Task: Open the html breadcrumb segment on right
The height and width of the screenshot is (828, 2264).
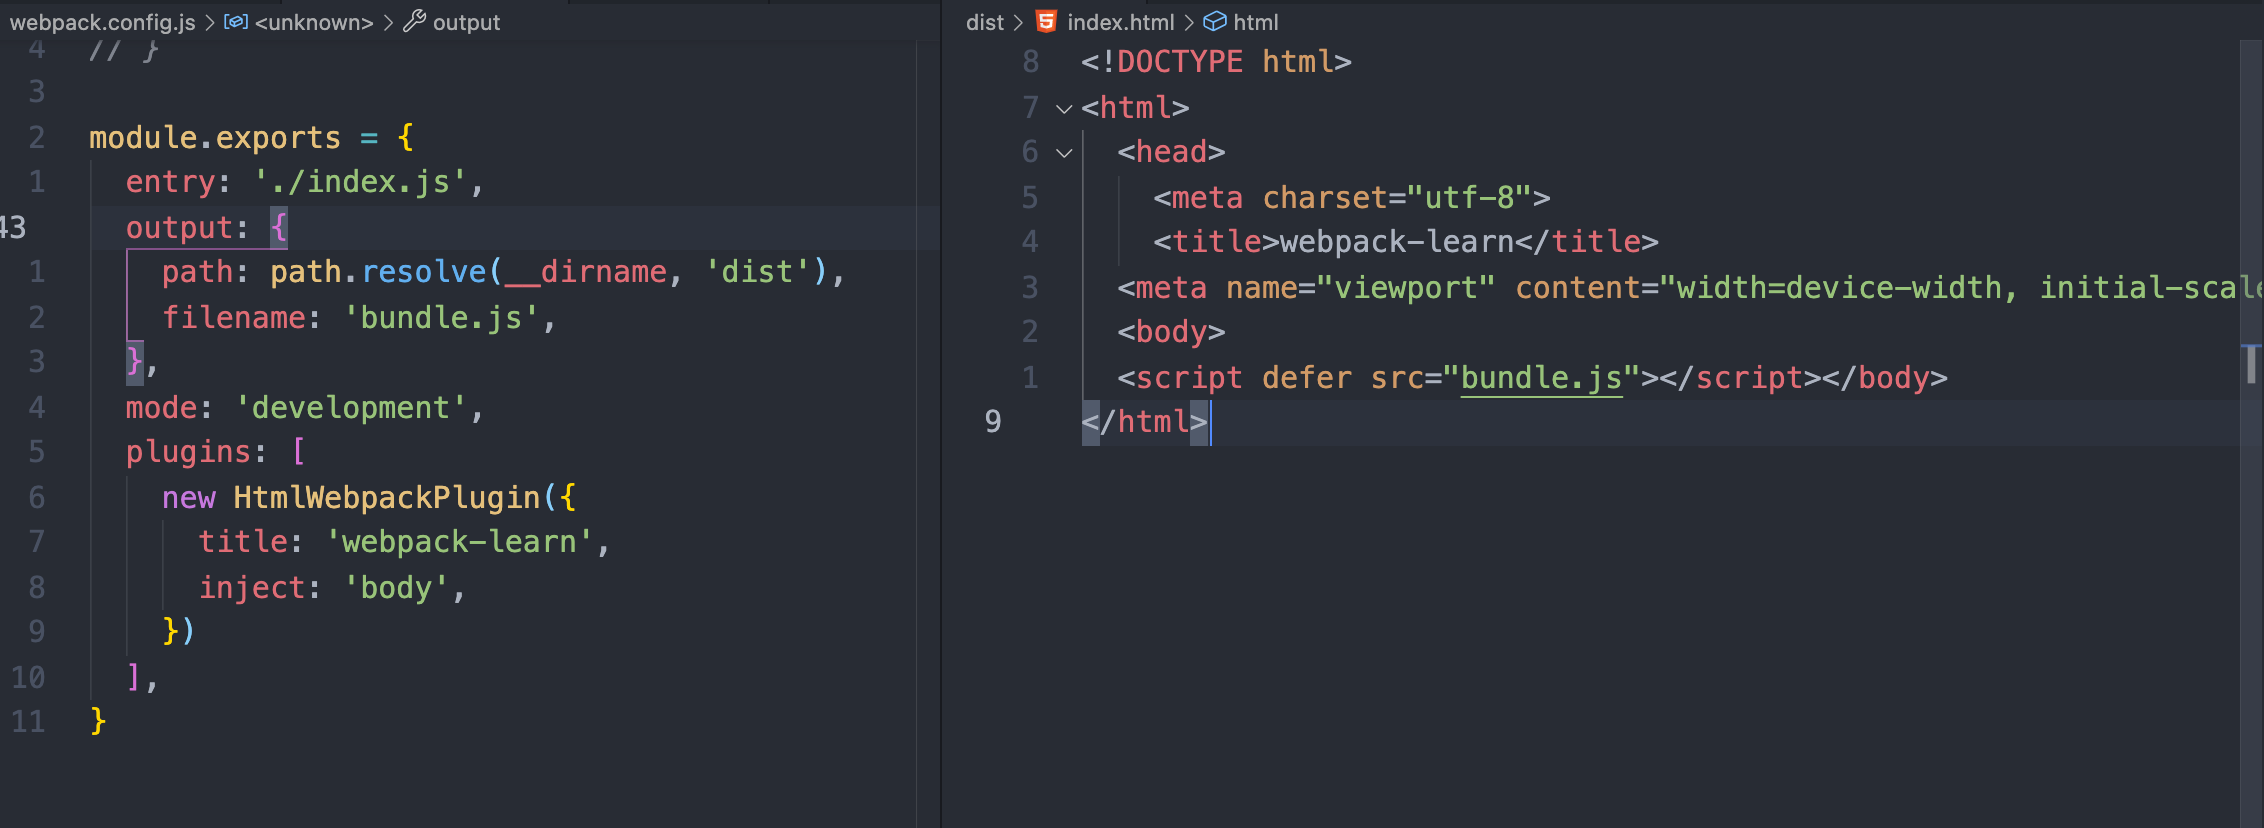Action: pyautogui.click(x=1256, y=22)
